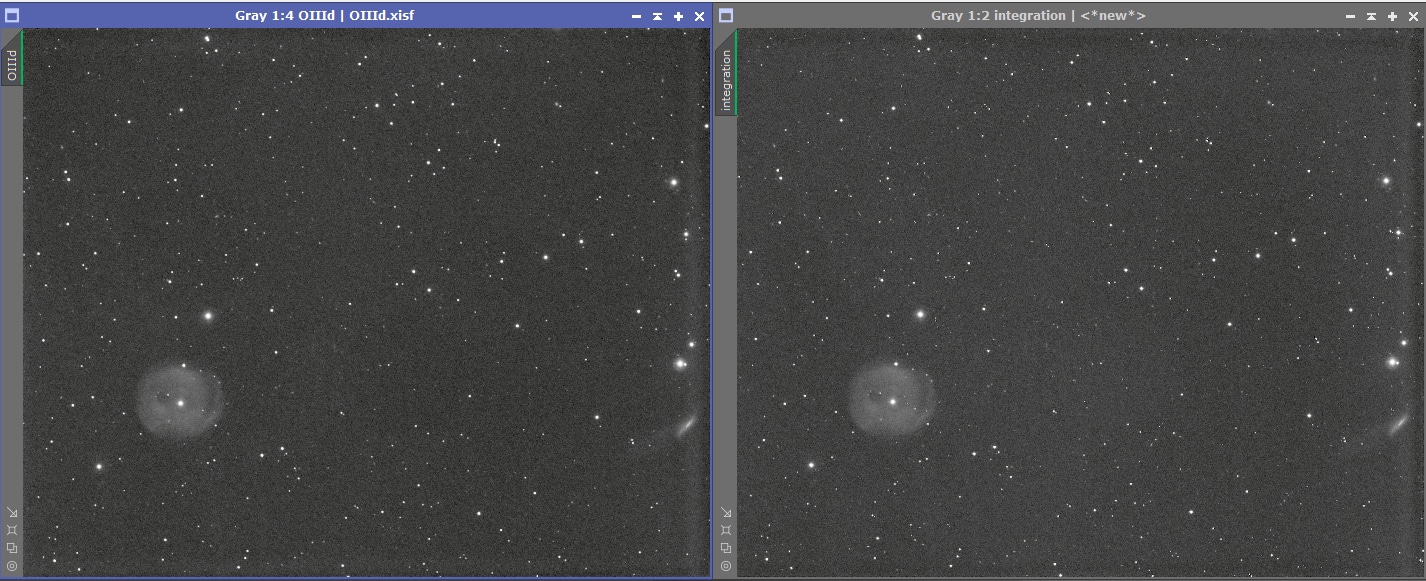
Task: Open the integration window system menu icon
Action: coord(726,15)
